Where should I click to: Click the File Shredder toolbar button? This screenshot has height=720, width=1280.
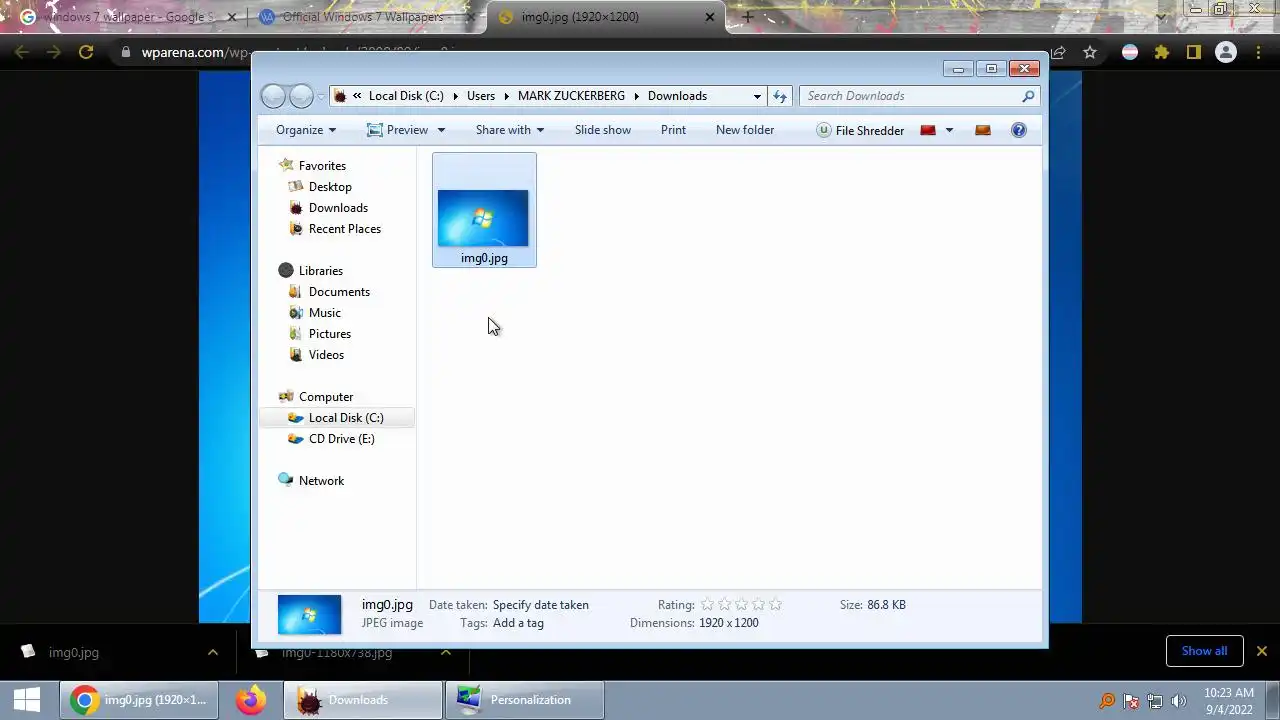pos(860,130)
